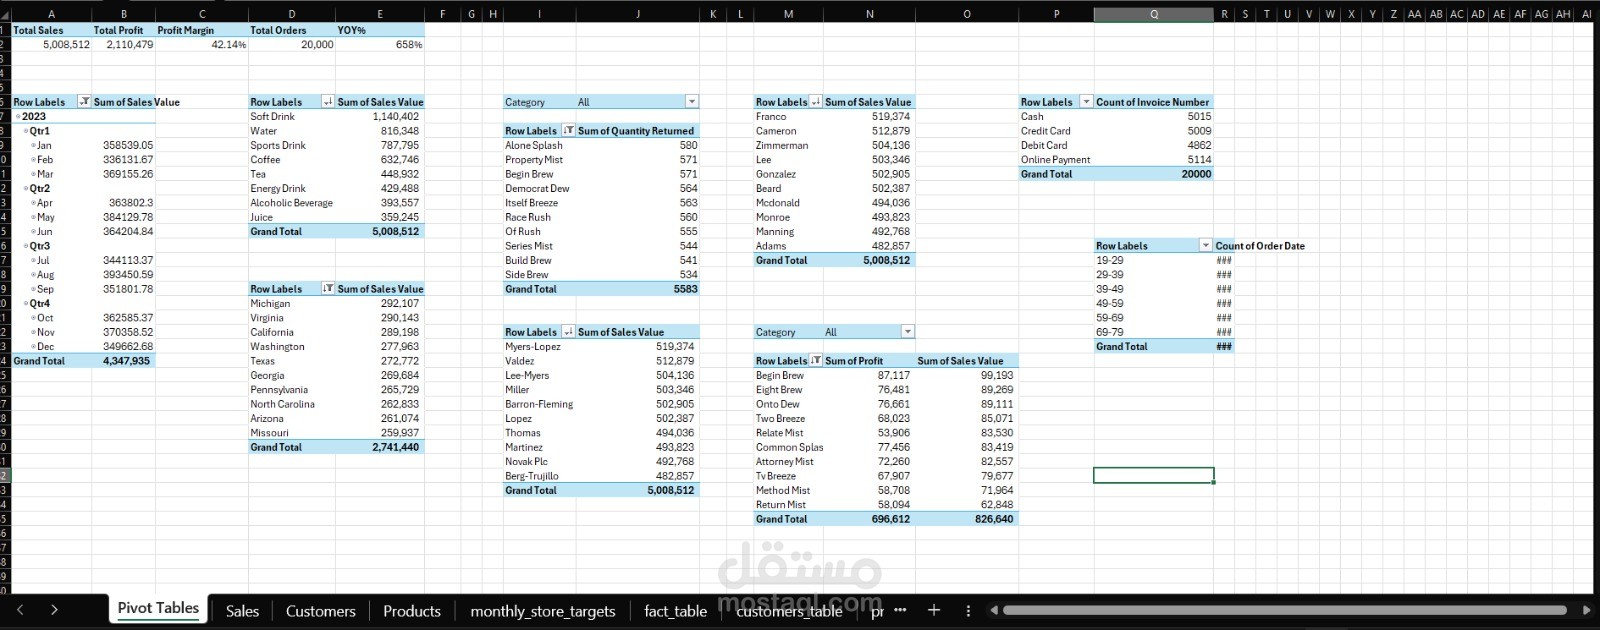Select column Q header
Image resolution: width=1600 pixels, height=630 pixels.
[1153, 14]
